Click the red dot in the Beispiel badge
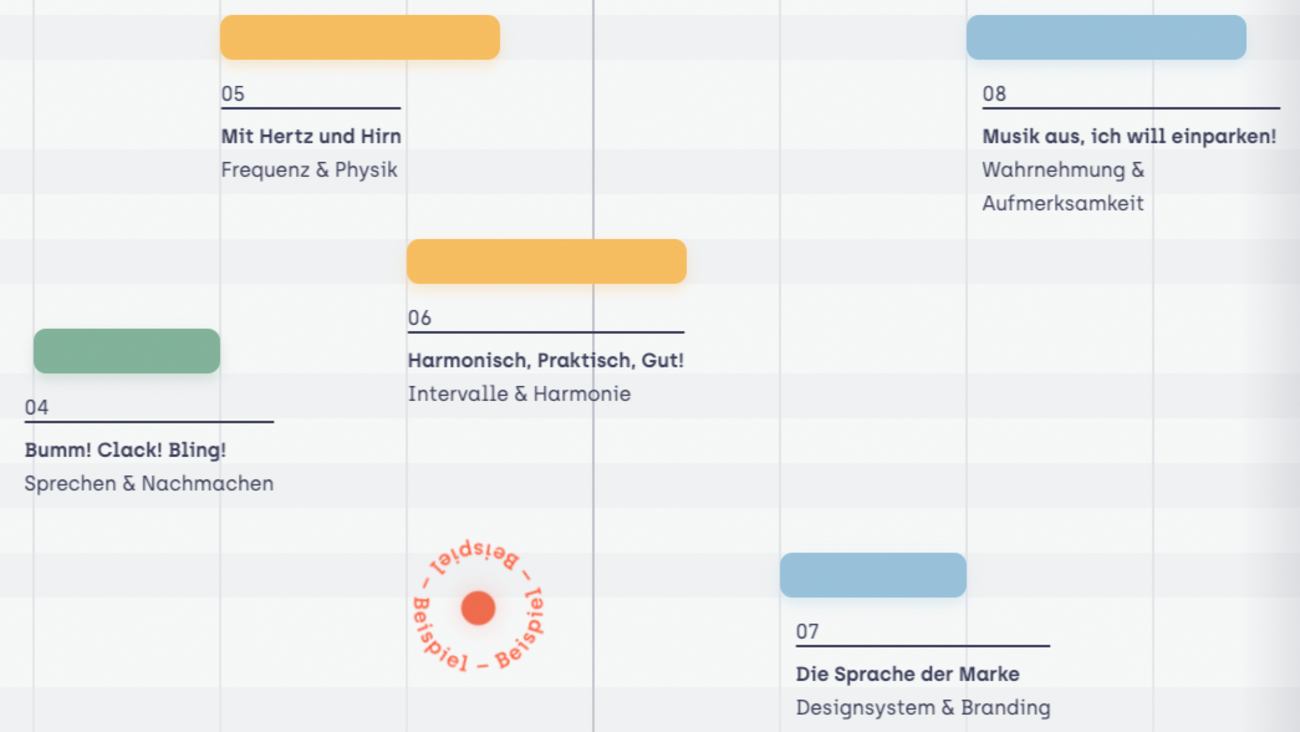The height and width of the screenshot is (732, 1300). 478,607
